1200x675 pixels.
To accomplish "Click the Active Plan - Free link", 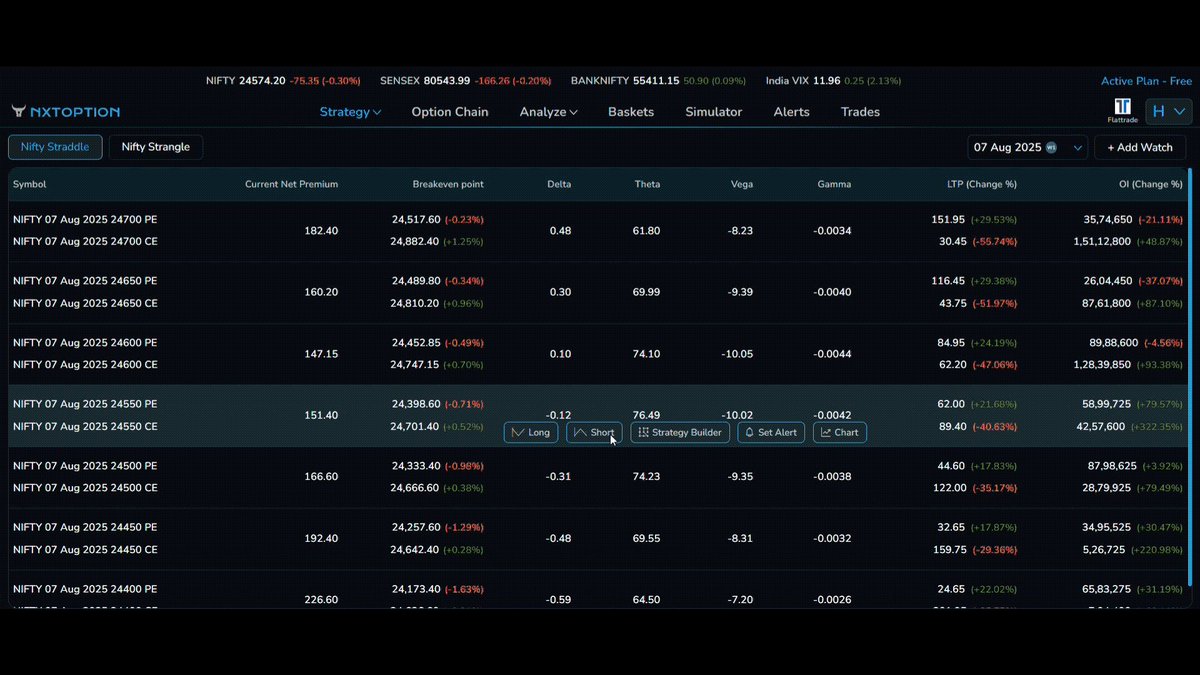I will (x=1146, y=81).
